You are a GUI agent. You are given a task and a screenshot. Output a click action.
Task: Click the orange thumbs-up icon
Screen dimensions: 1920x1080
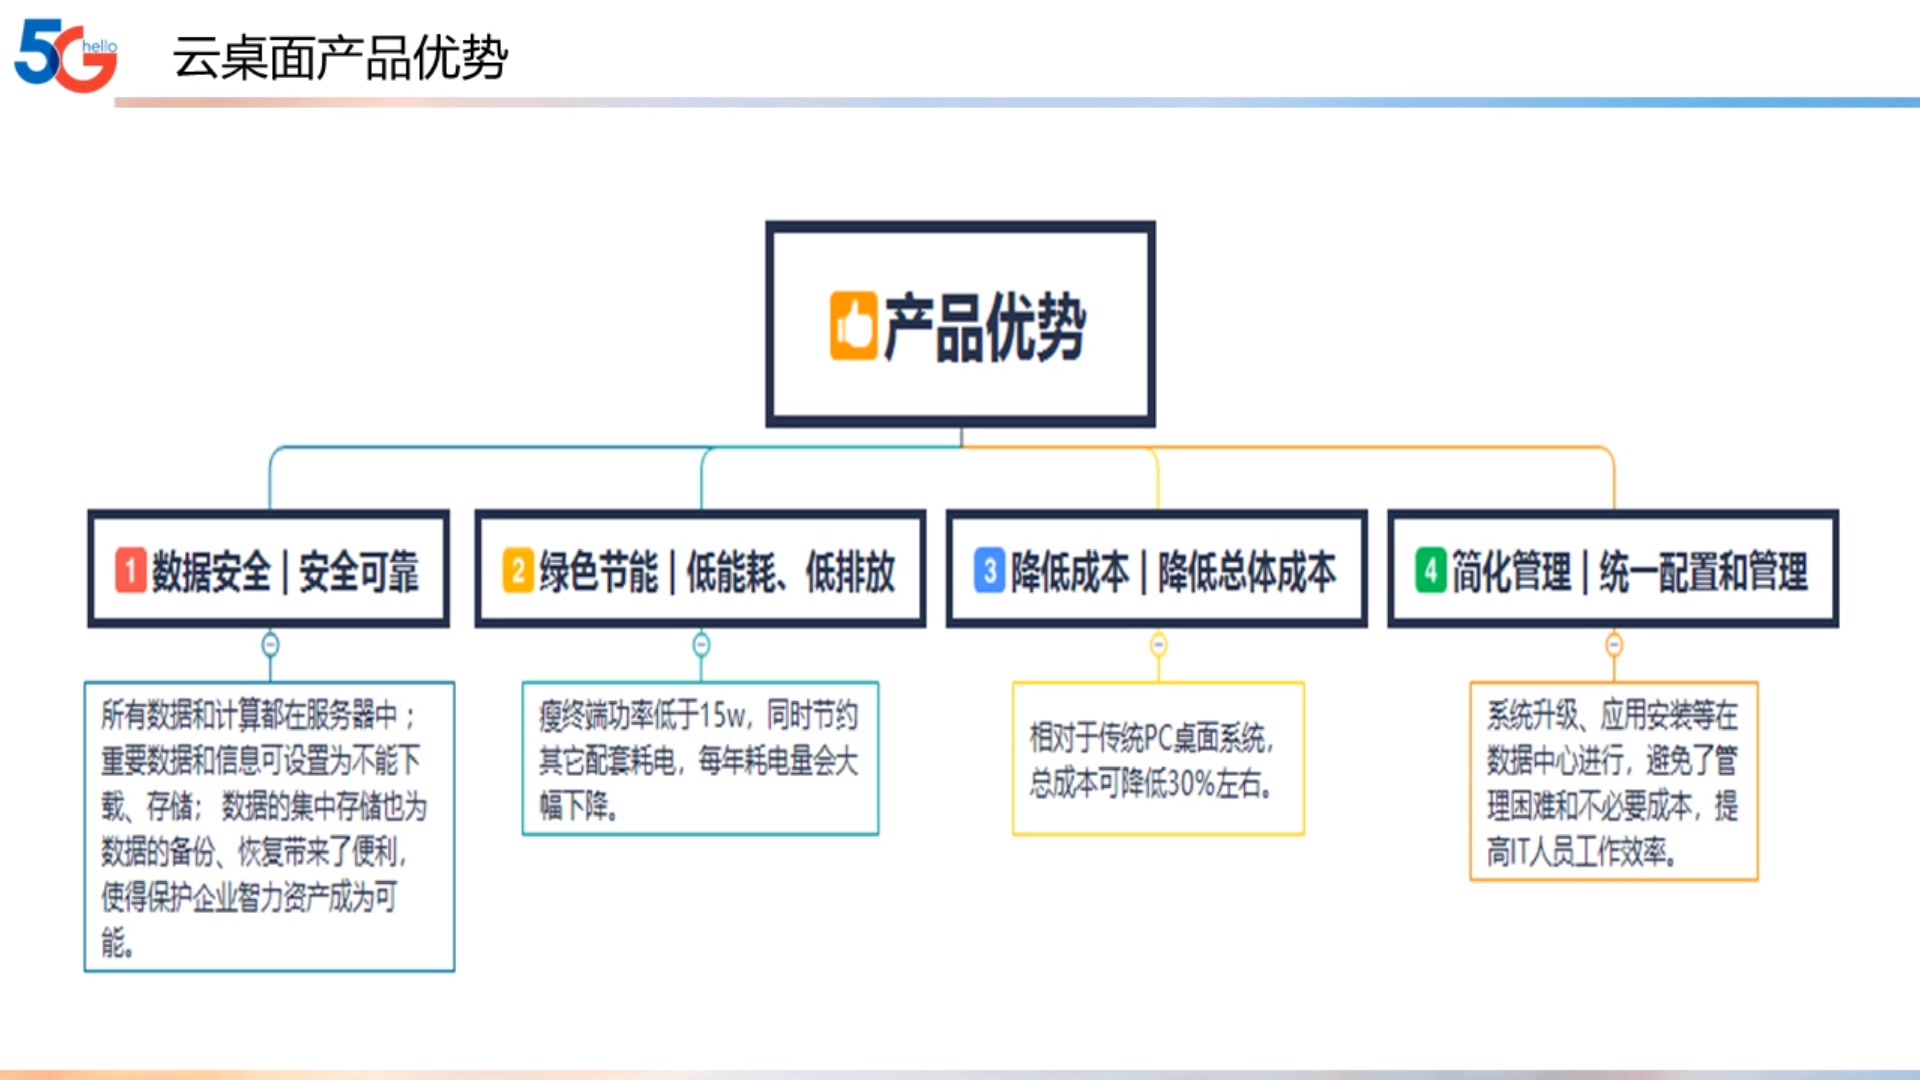point(853,326)
